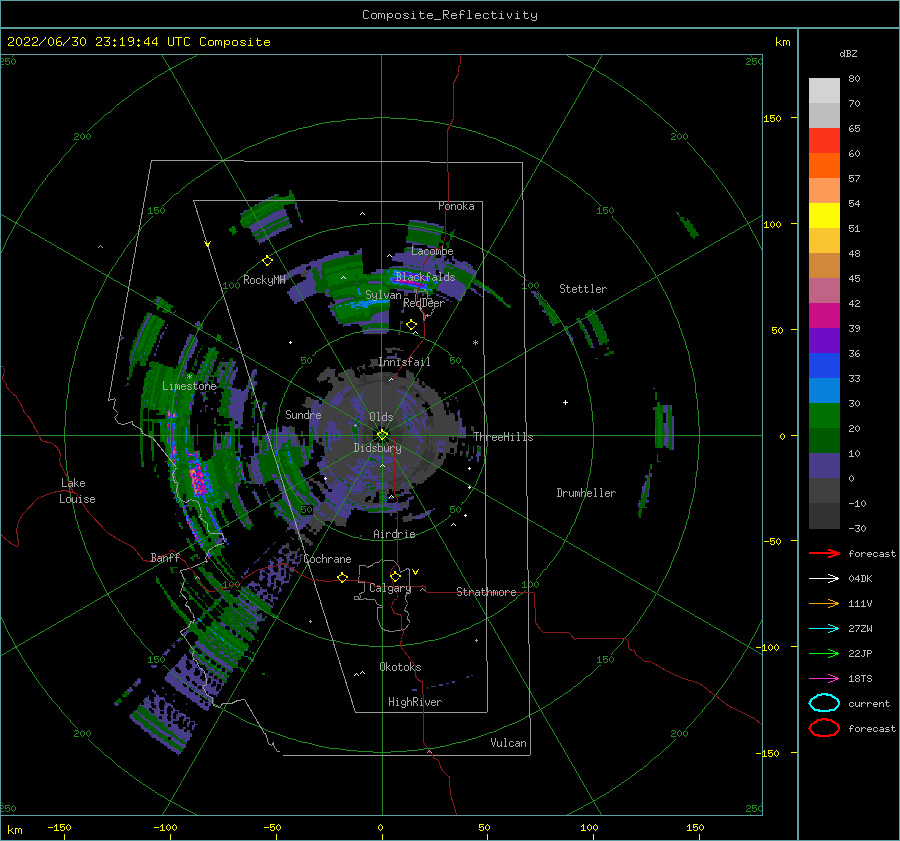Click the Vulcan town label
The image size is (900, 841).
508,743
